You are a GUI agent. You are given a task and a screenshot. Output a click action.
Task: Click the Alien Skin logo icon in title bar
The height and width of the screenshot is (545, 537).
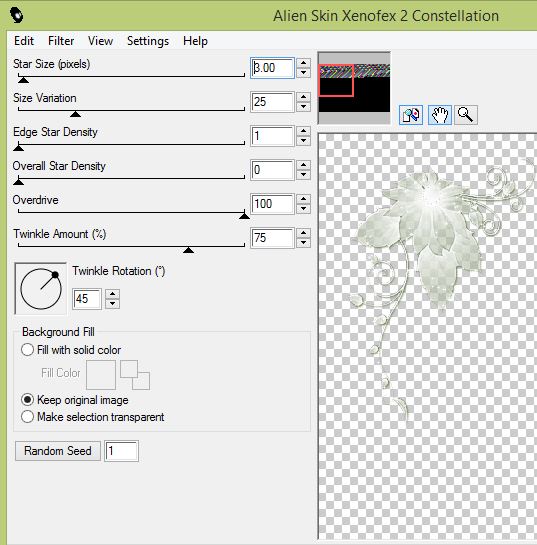click(x=16, y=15)
